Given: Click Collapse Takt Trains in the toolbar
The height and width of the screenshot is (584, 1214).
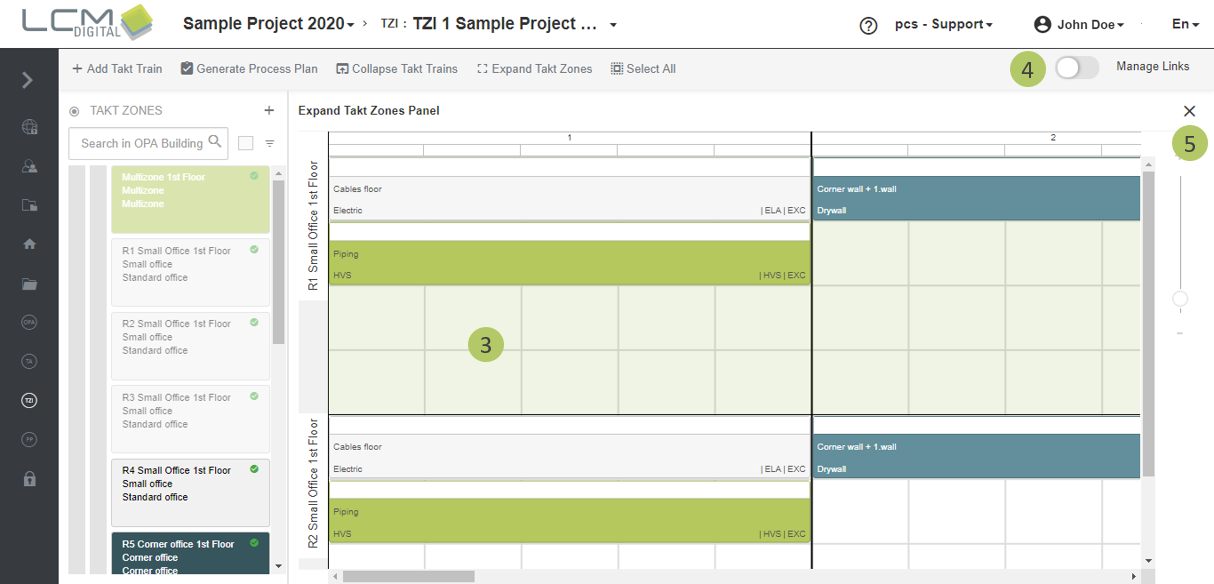Looking at the screenshot, I should 397,69.
